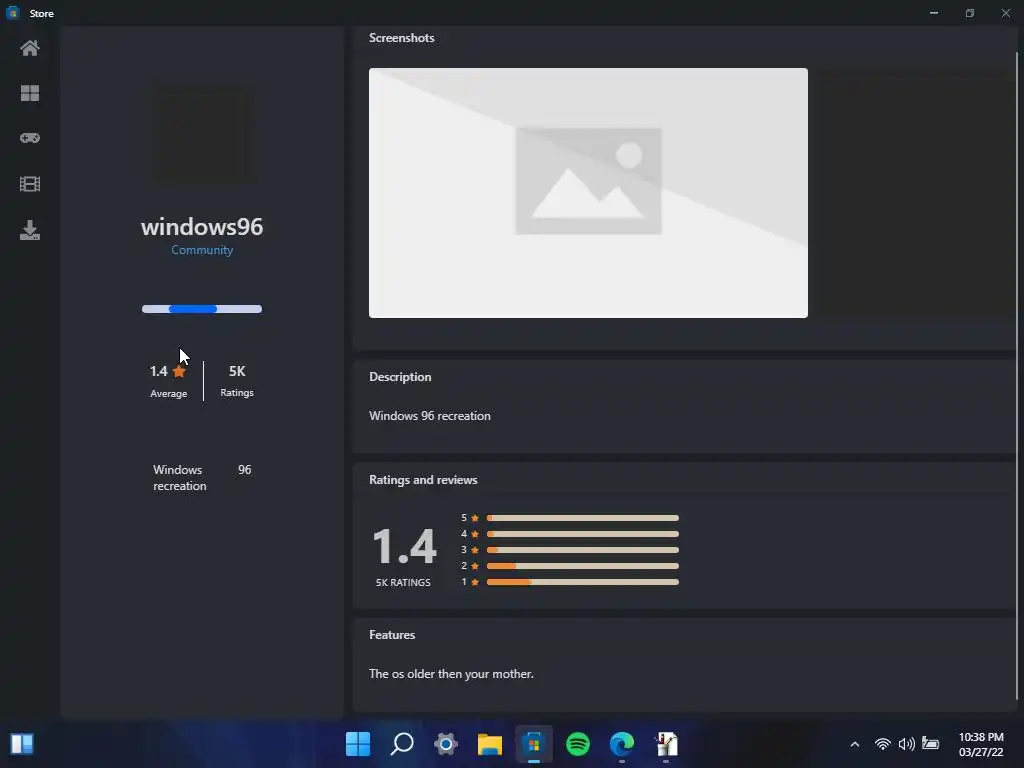The width and height of the screenshot is (1024, 768).
Task: Open the screenshot placeholder image
Action: 588,193
